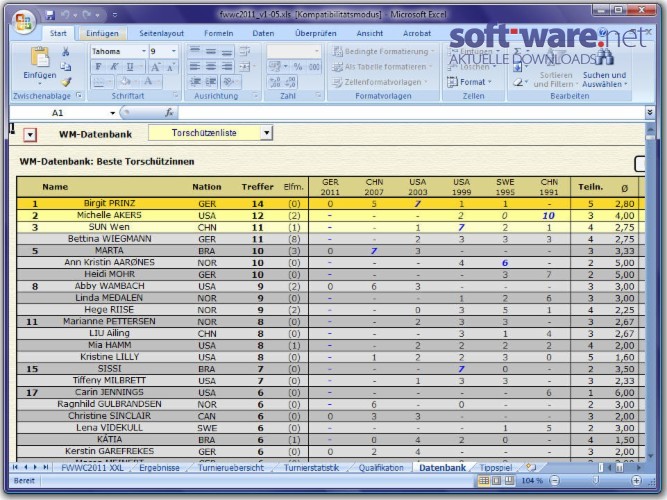Viewport: 667px width, 500px height.
Task: Click the 104 % zoom level
Action: point(532,481)
